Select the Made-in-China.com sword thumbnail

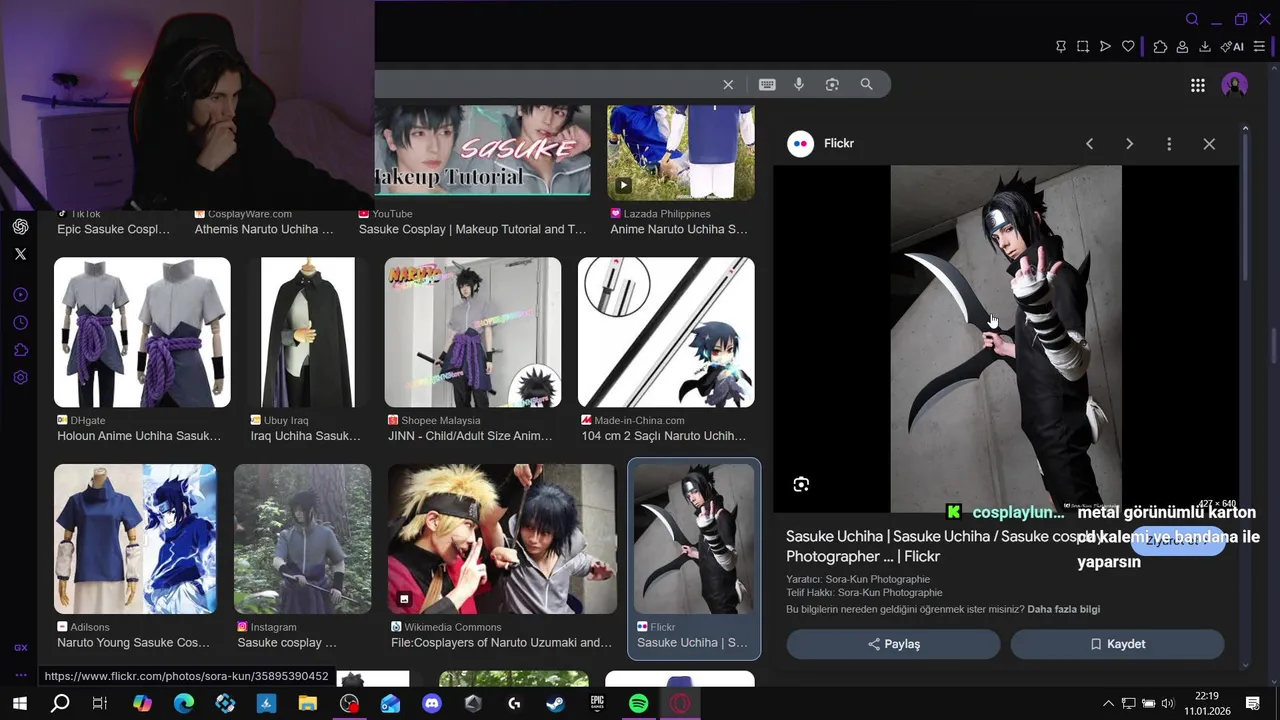click(x=666, y=332)
